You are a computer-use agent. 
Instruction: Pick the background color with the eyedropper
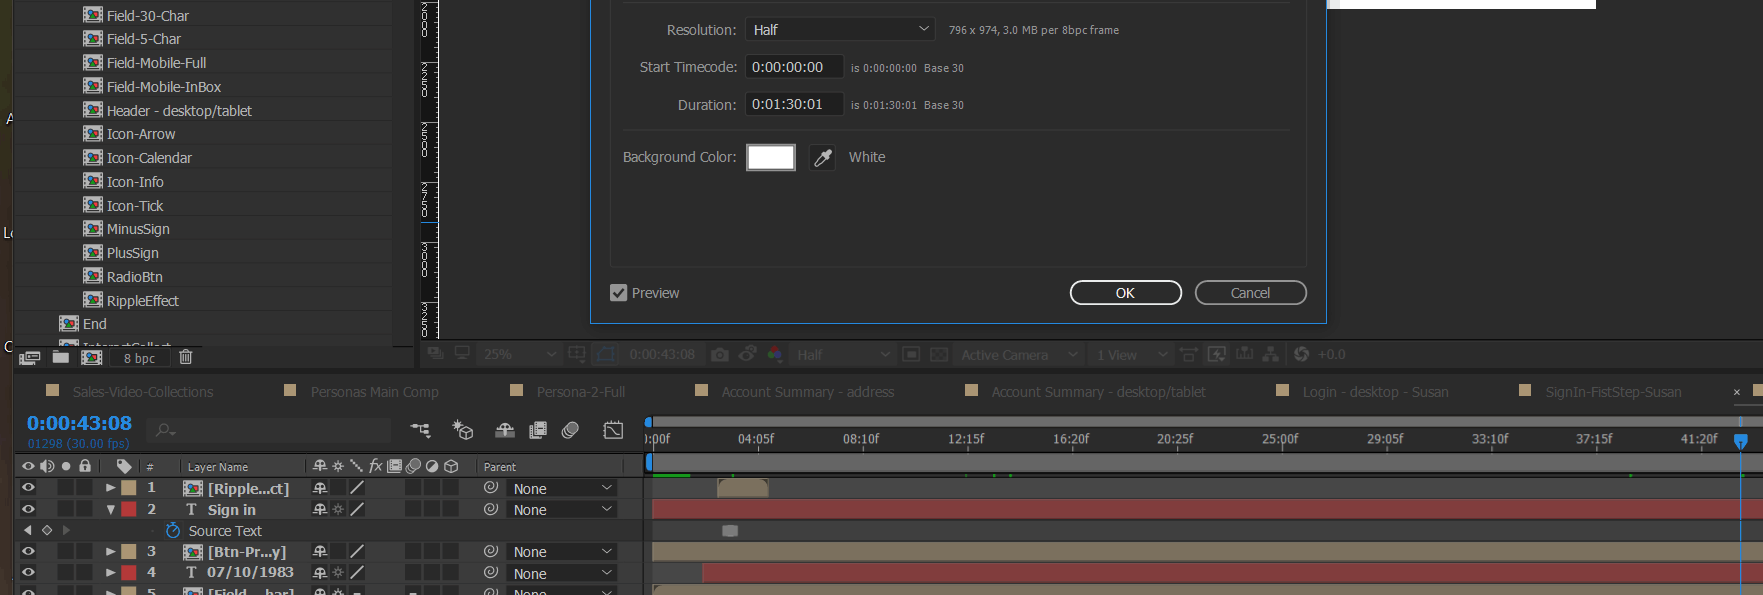822,158
